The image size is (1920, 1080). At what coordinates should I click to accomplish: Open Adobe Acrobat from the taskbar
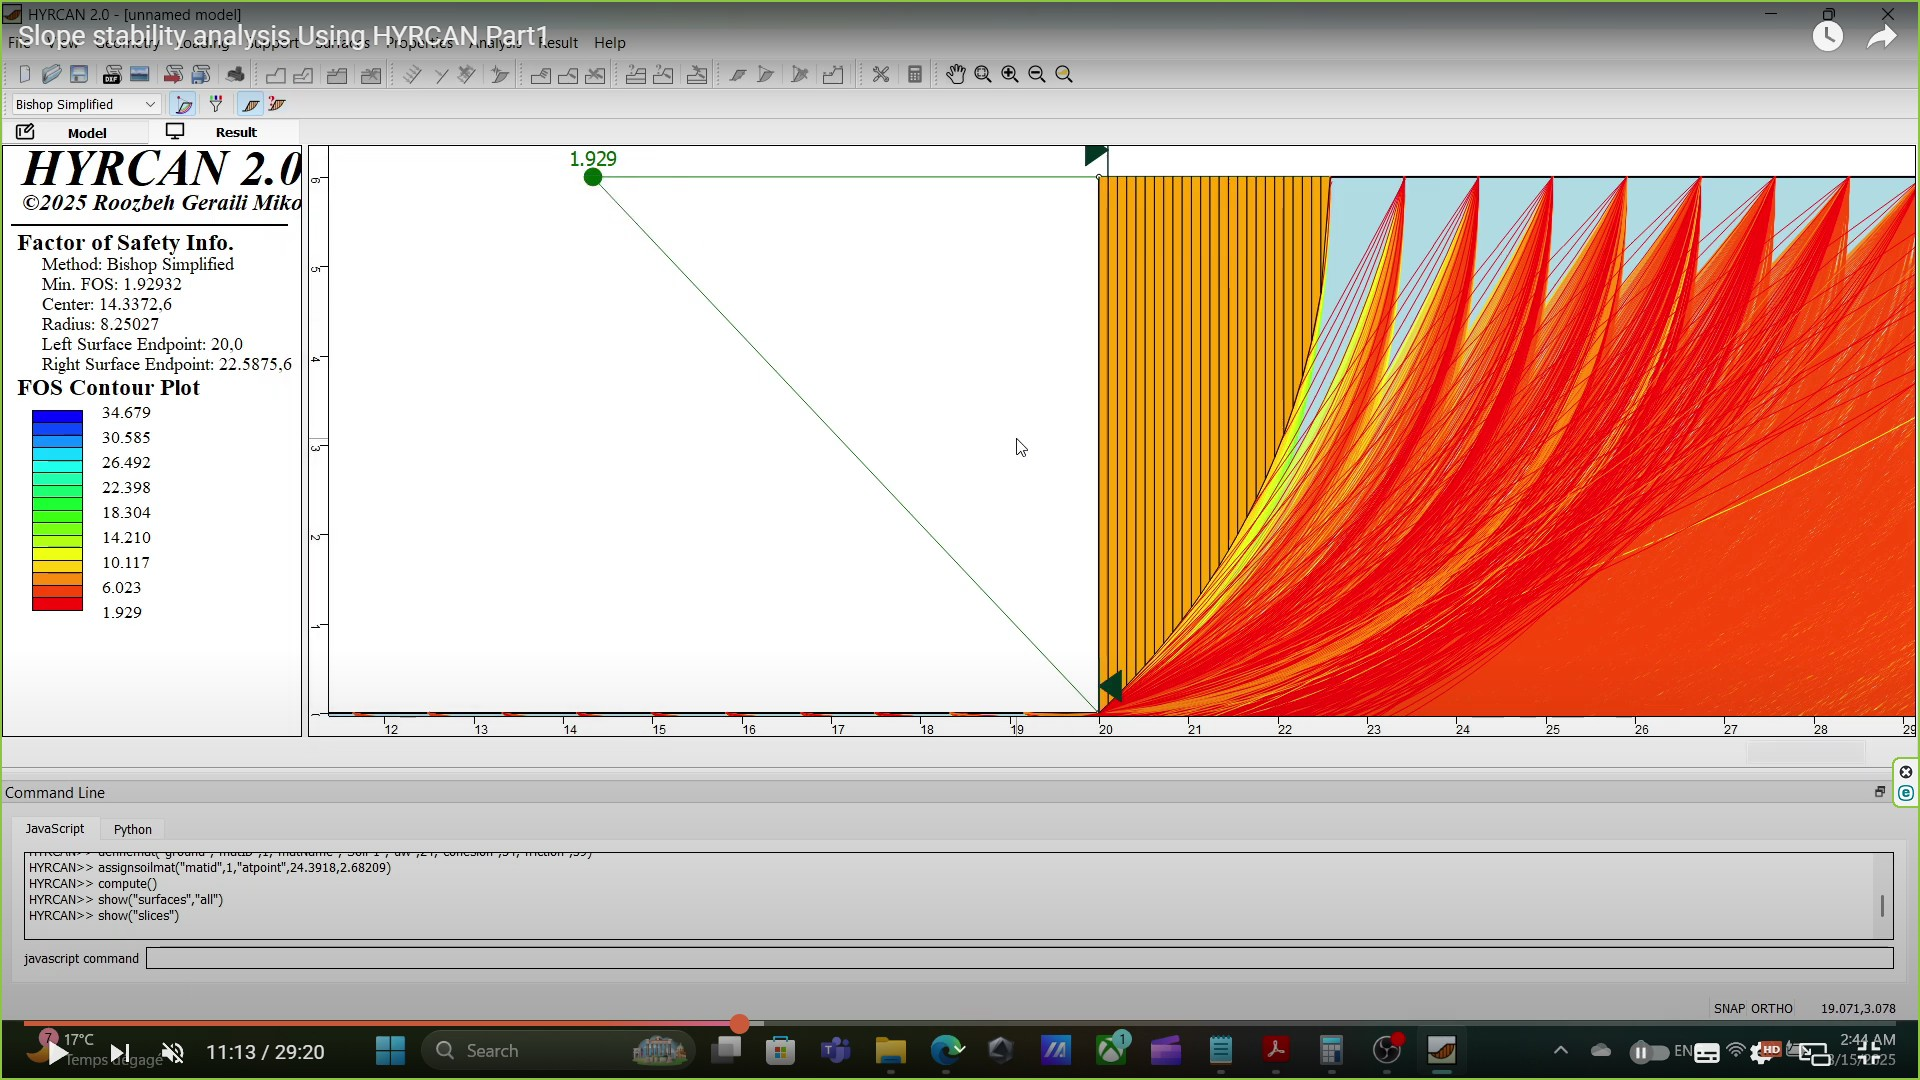click(x=1275, y=1051)
